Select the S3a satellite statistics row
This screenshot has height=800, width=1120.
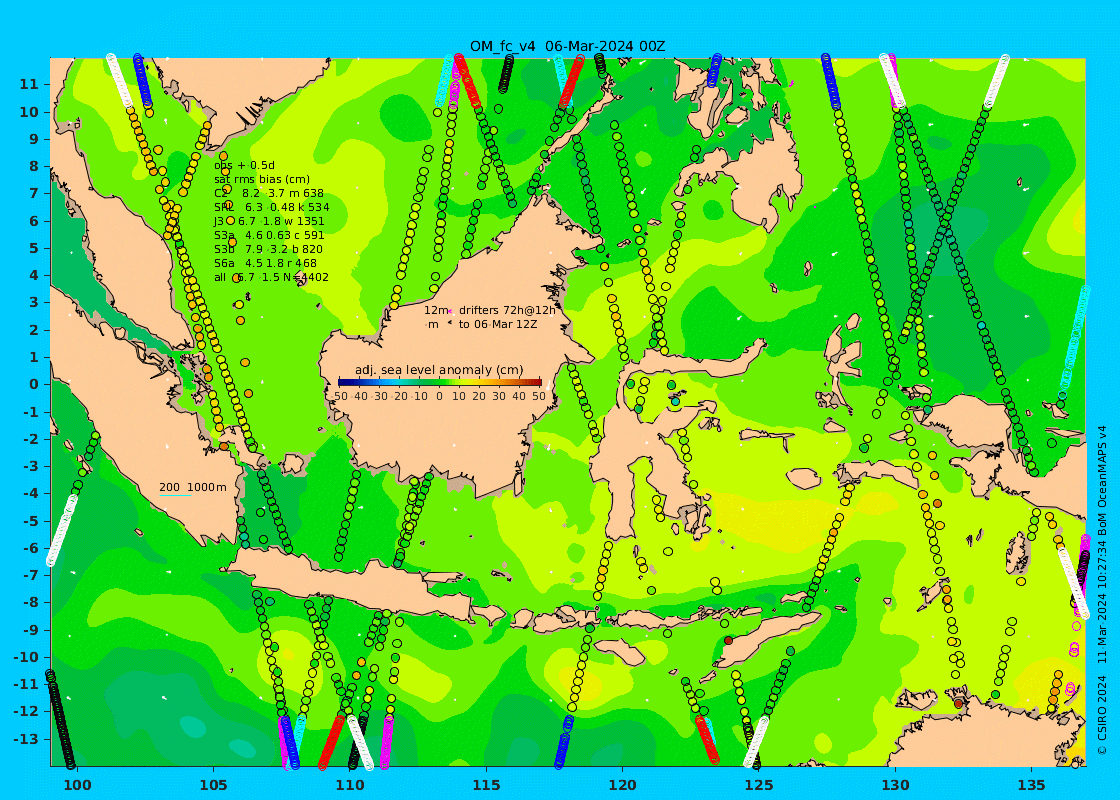269,235
